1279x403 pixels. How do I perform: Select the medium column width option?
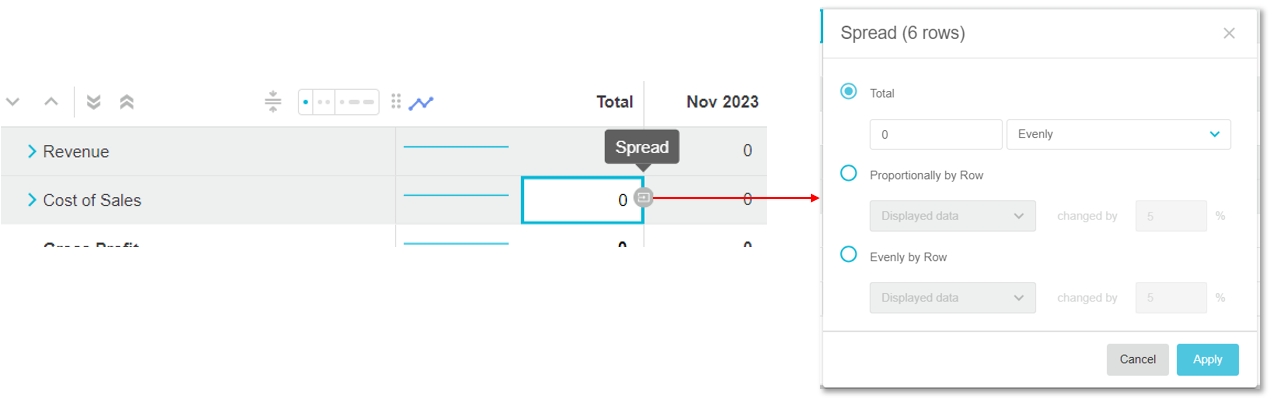pos(324,102)
